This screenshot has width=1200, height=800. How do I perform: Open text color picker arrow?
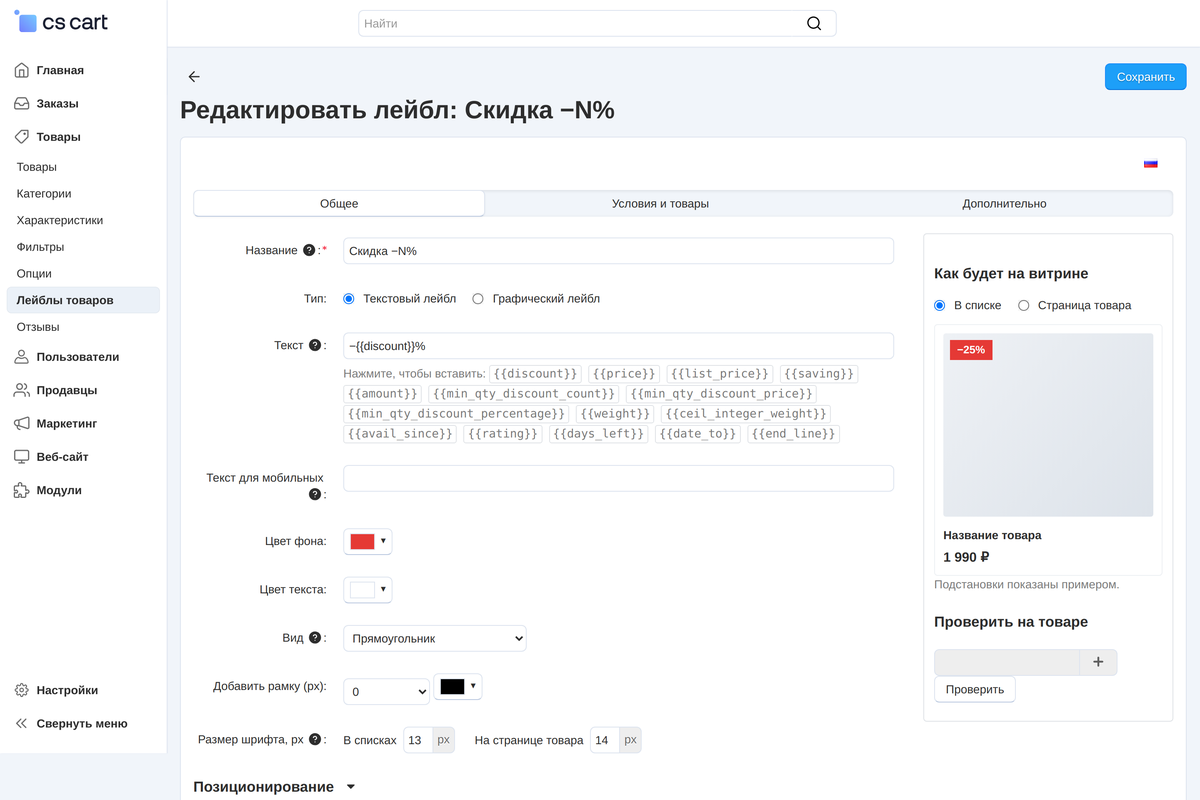pyautogui.click(x=383, y=589)
